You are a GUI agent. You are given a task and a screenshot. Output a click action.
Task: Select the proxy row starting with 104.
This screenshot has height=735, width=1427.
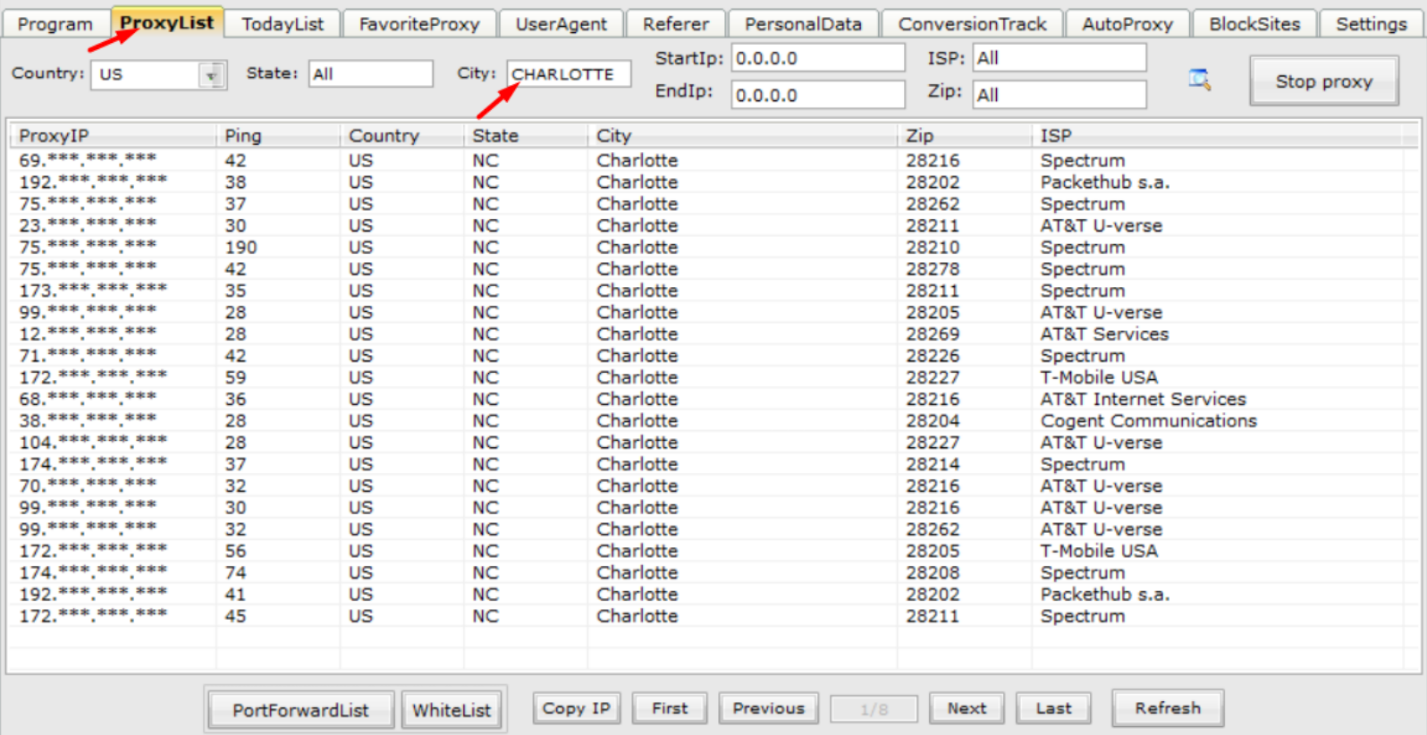713,442
